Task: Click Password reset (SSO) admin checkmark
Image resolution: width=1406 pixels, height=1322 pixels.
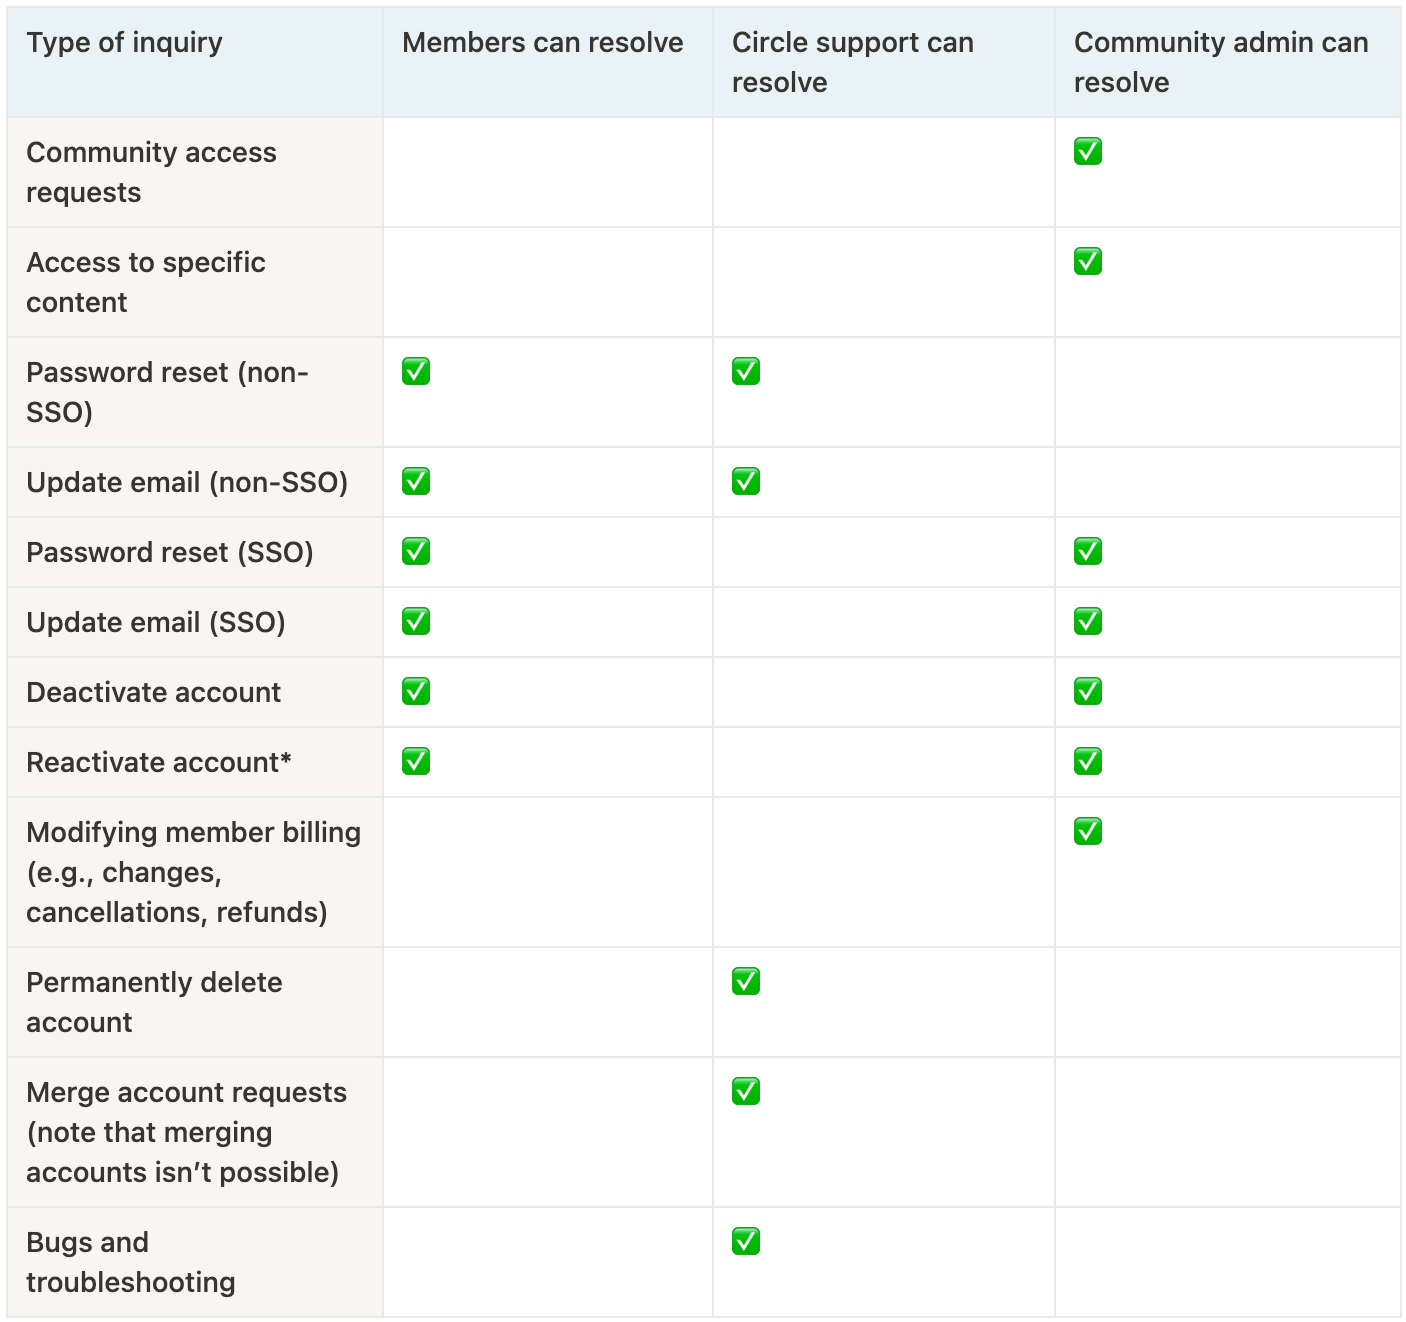Action: pos(1087,552)
